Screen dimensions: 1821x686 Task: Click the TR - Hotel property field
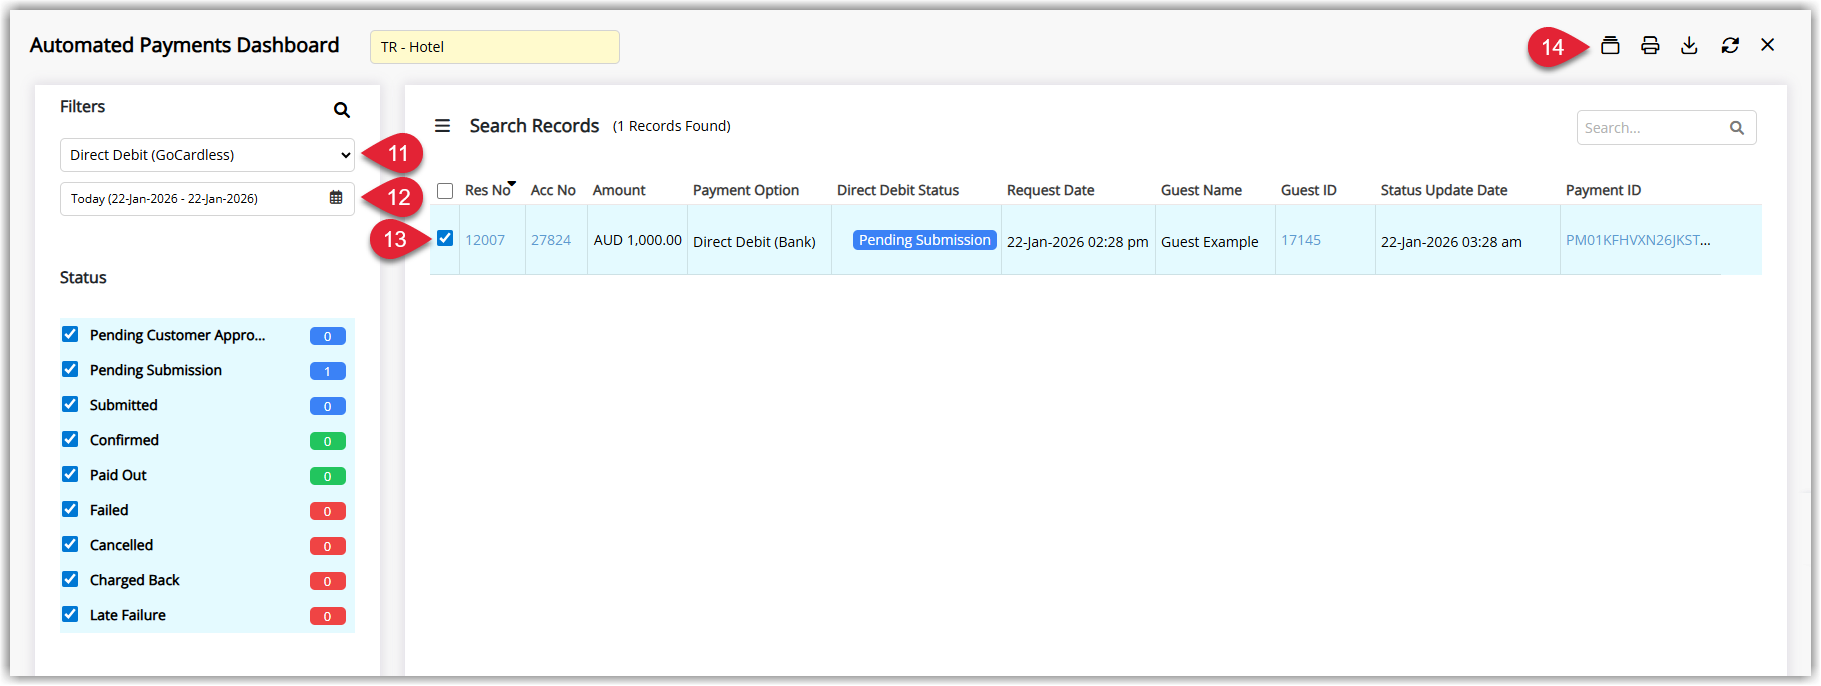click(x=495, y=47)
